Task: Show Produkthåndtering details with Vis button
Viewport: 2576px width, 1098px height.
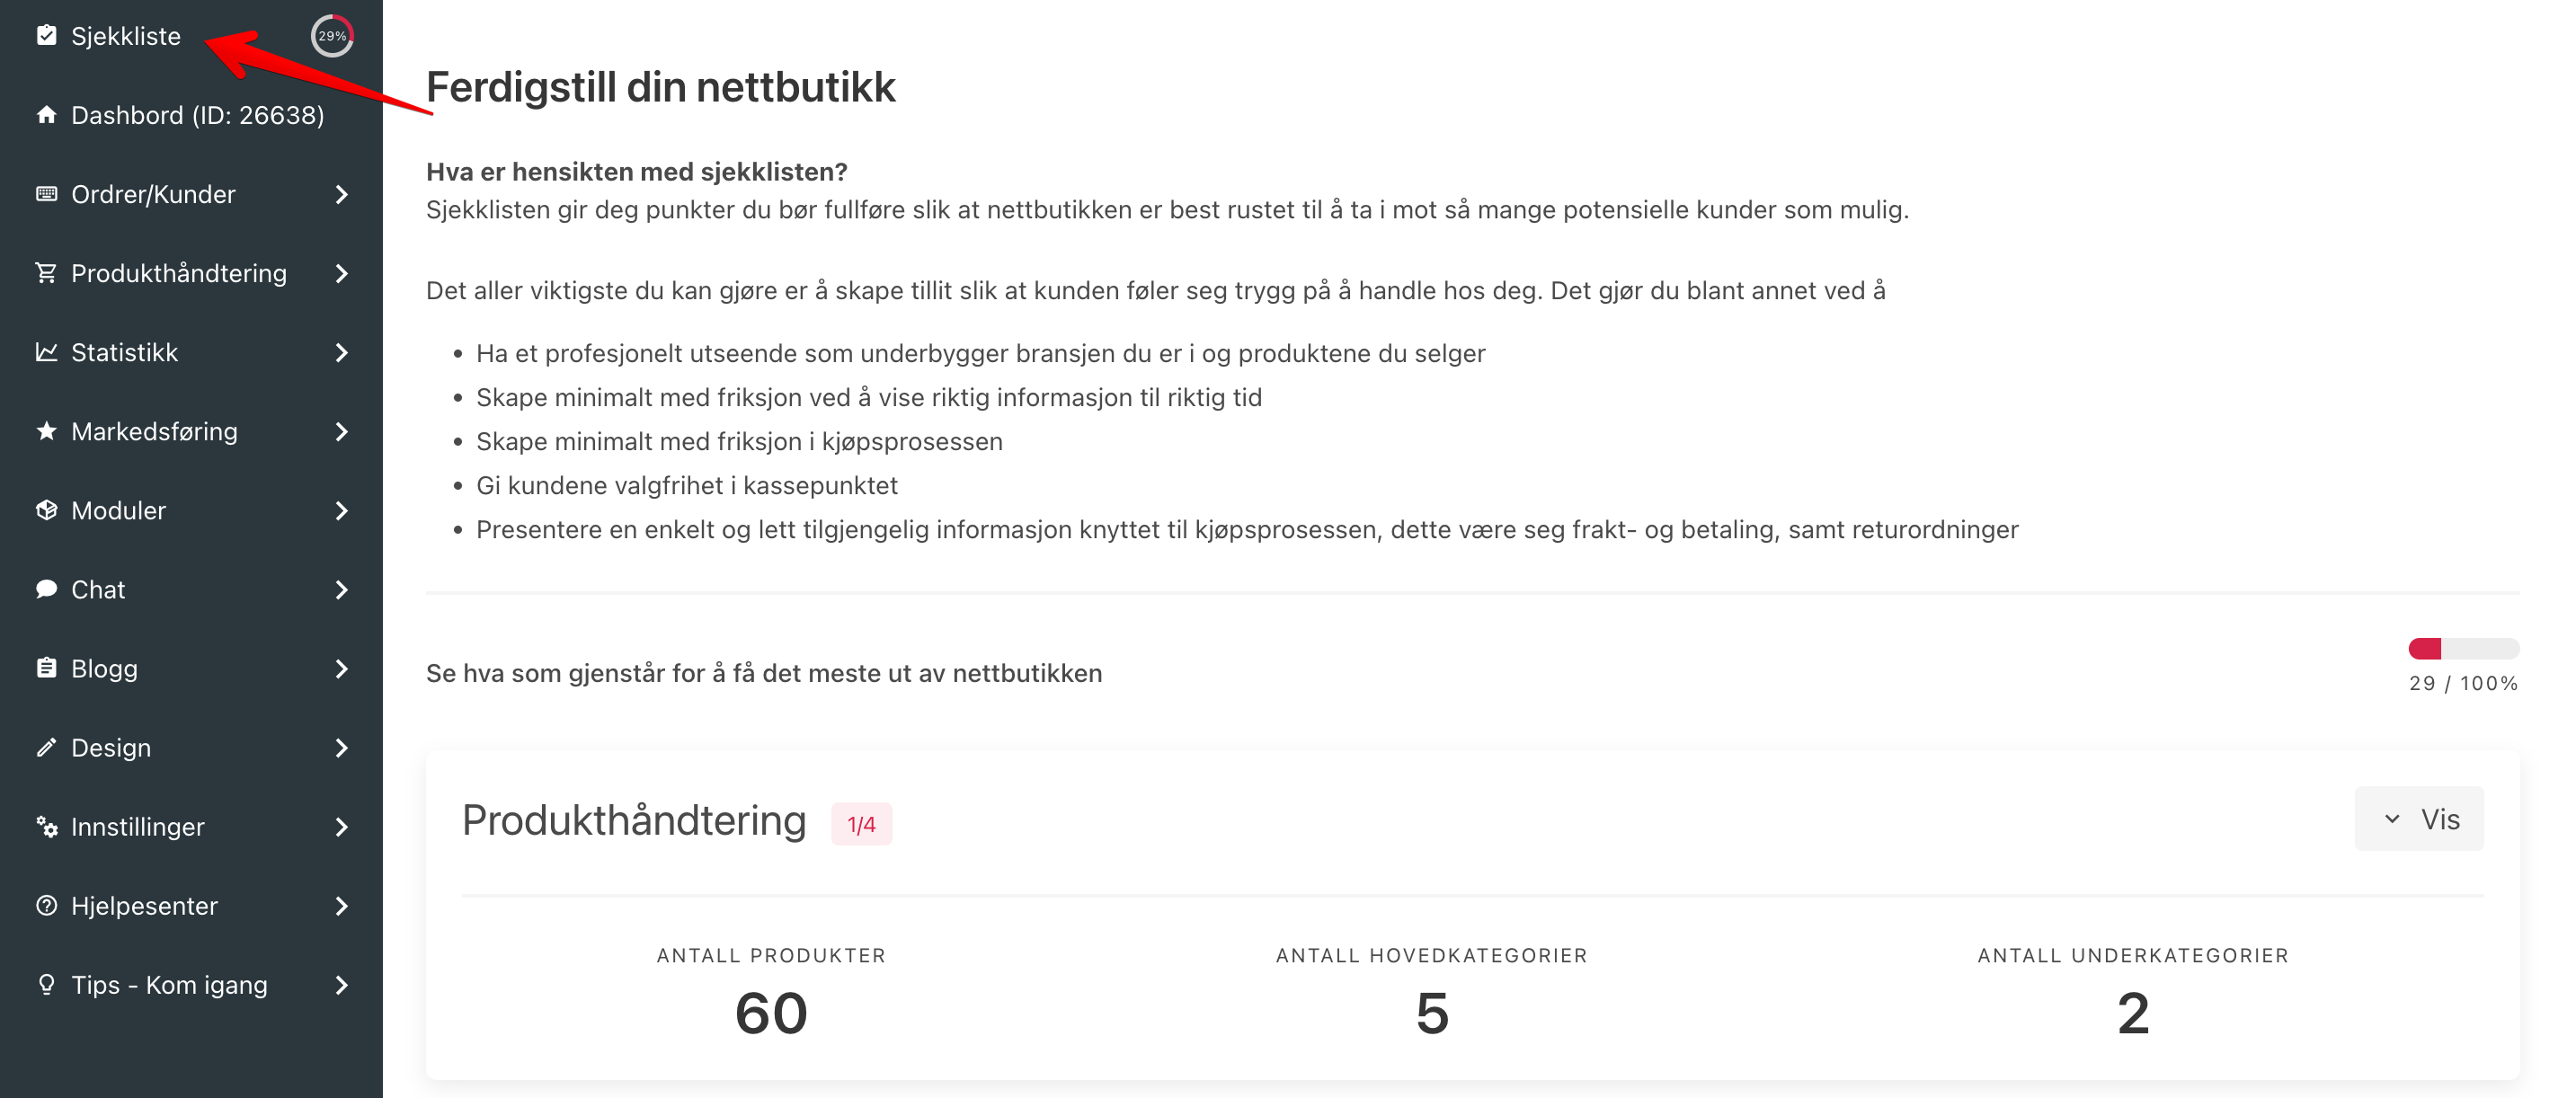Action: pyautogui.click(x=2418, y=818)
